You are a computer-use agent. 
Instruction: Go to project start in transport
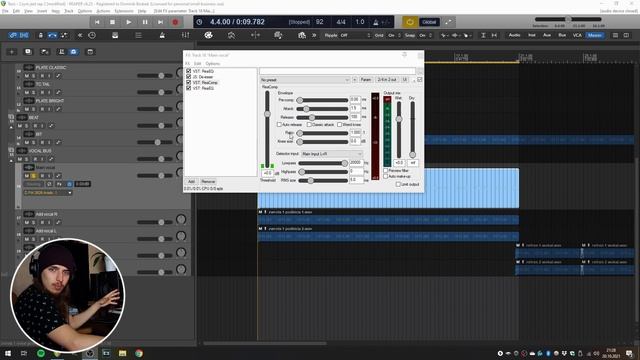tap(97, 22)
